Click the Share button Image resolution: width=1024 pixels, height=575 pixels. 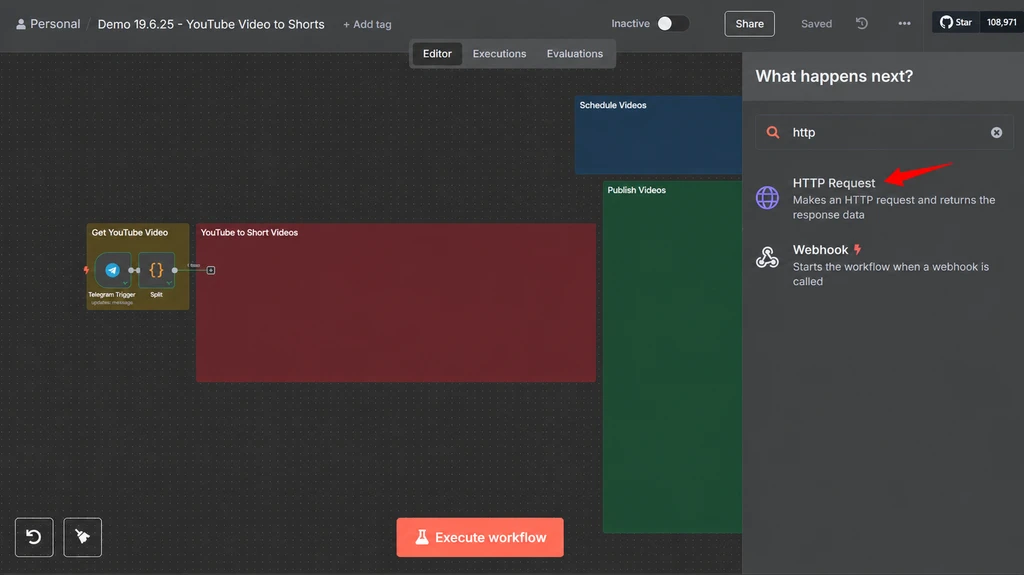tap(749, 24)
